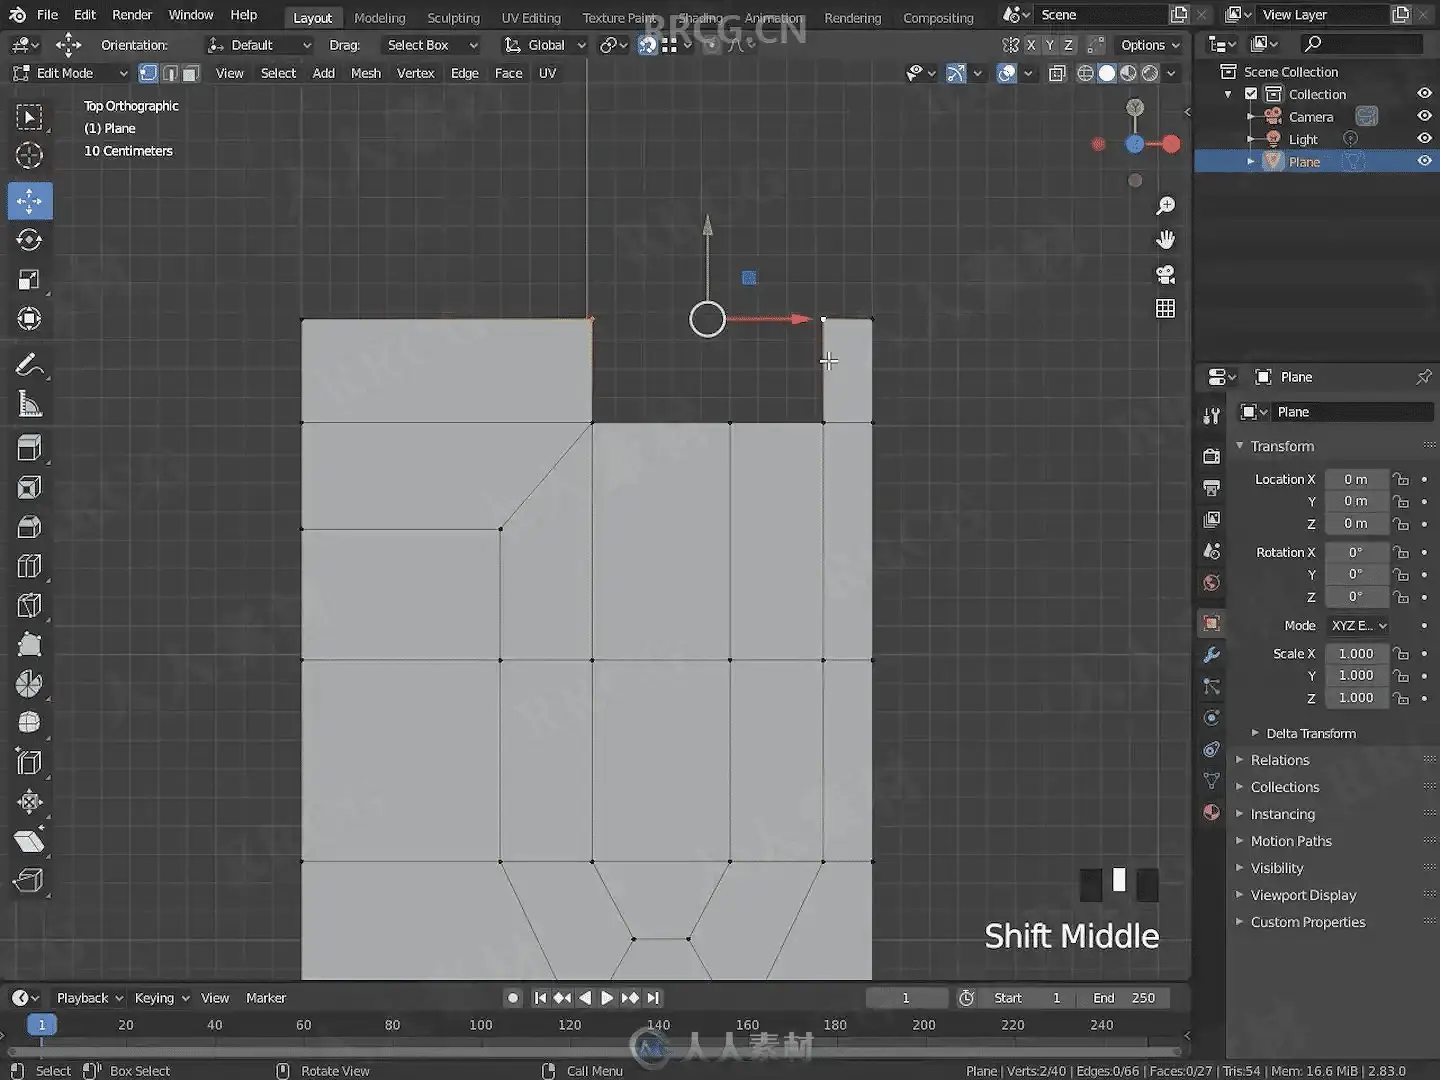Click the End frame field

[1124, 998]
